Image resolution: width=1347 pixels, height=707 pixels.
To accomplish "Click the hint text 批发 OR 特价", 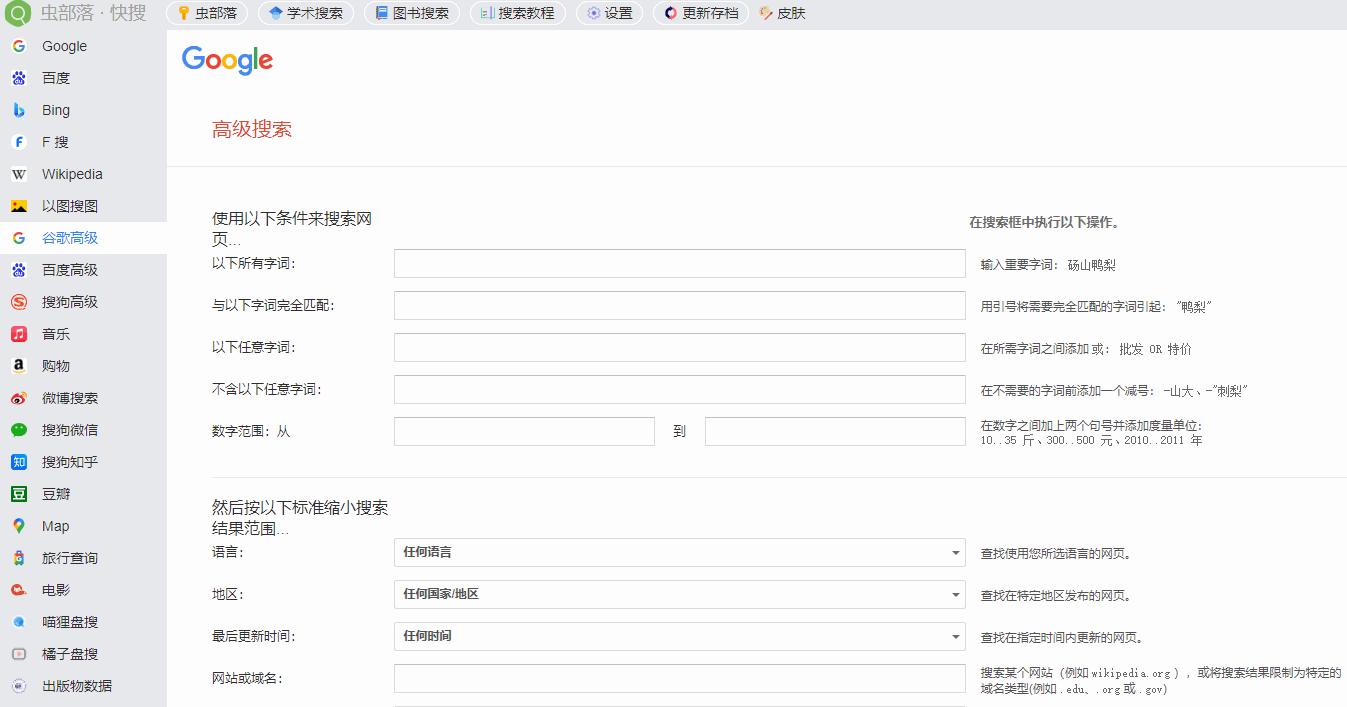I will point(1155,349).
